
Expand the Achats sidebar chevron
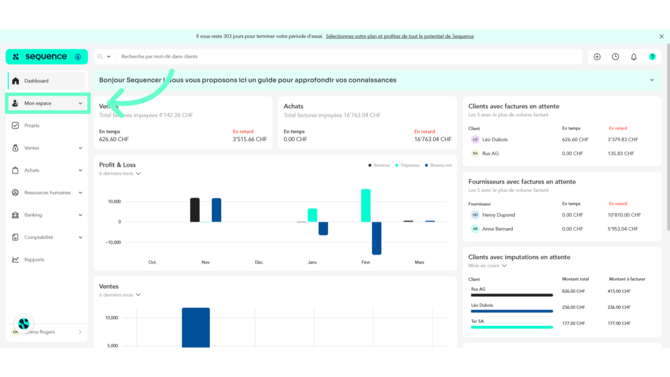(80, 170)
